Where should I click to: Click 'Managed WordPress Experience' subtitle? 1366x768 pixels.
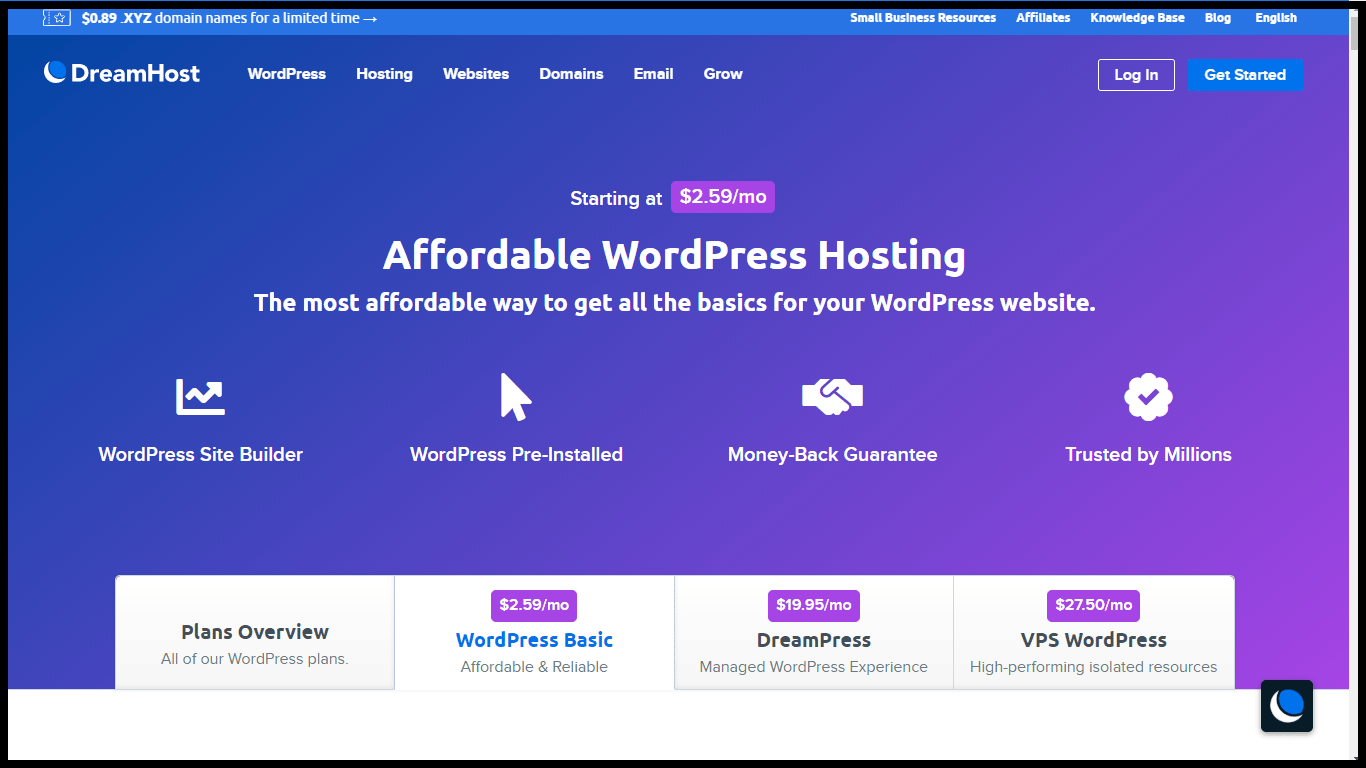(x=814, y=667)
